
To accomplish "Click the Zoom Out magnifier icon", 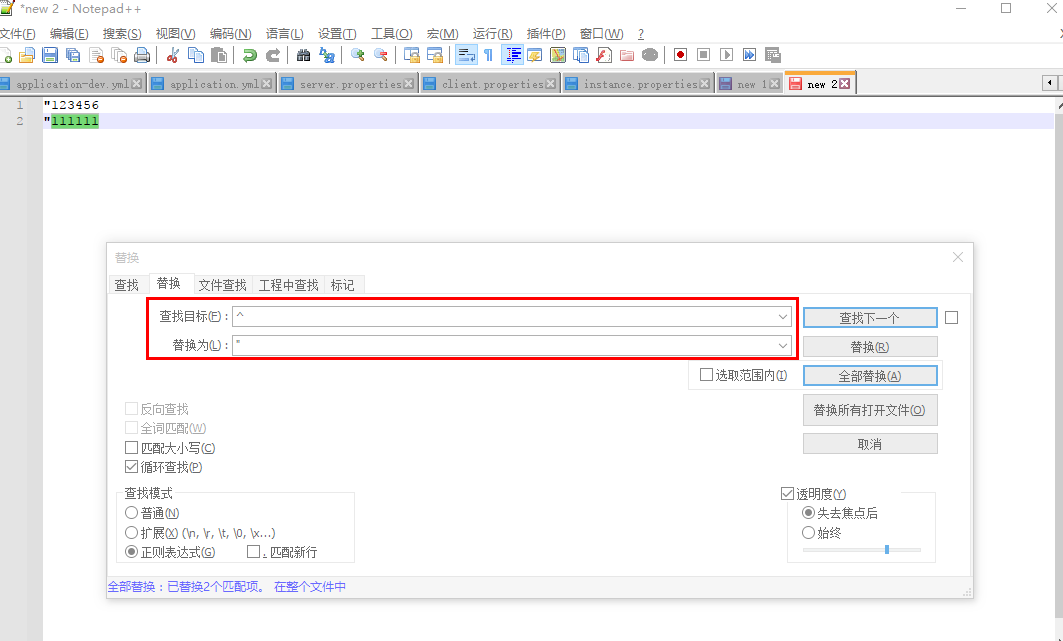I will (381, 55).
